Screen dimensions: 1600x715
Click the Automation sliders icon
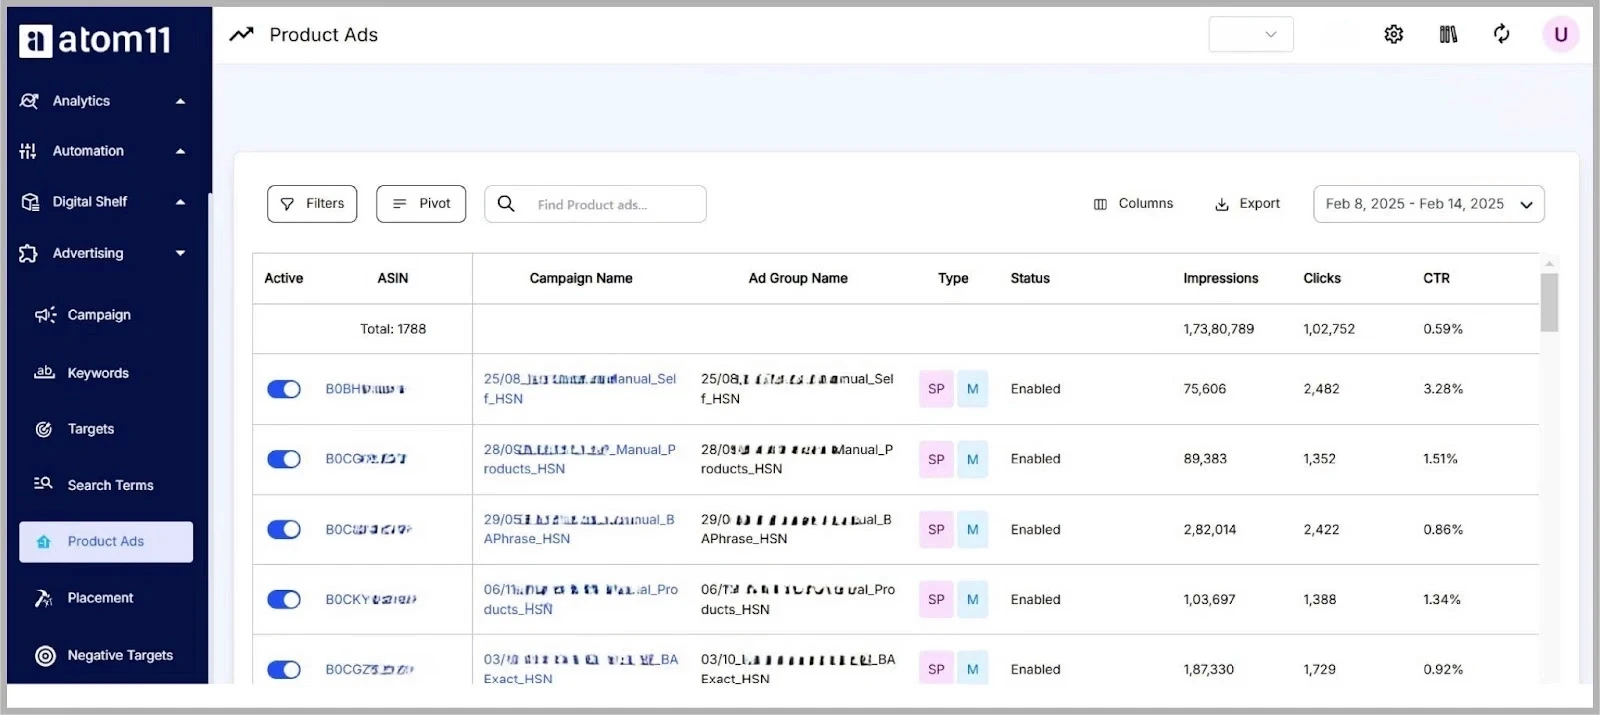28,151
